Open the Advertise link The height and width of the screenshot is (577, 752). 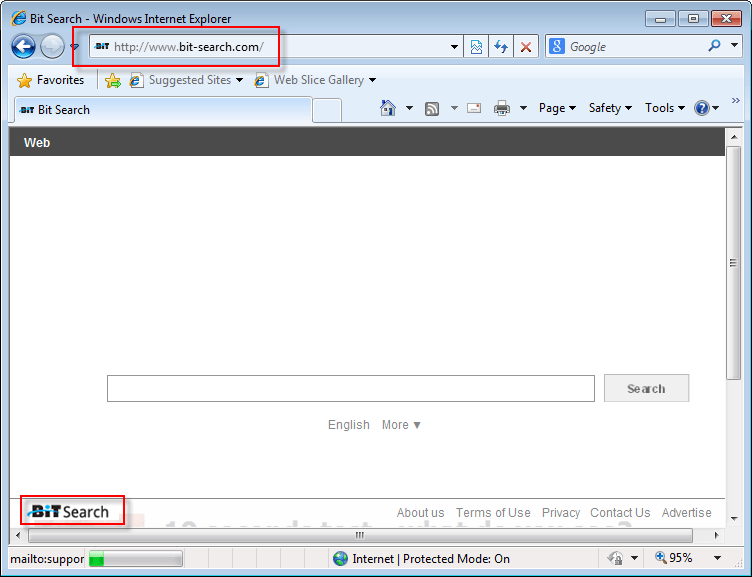coord(686,513)
